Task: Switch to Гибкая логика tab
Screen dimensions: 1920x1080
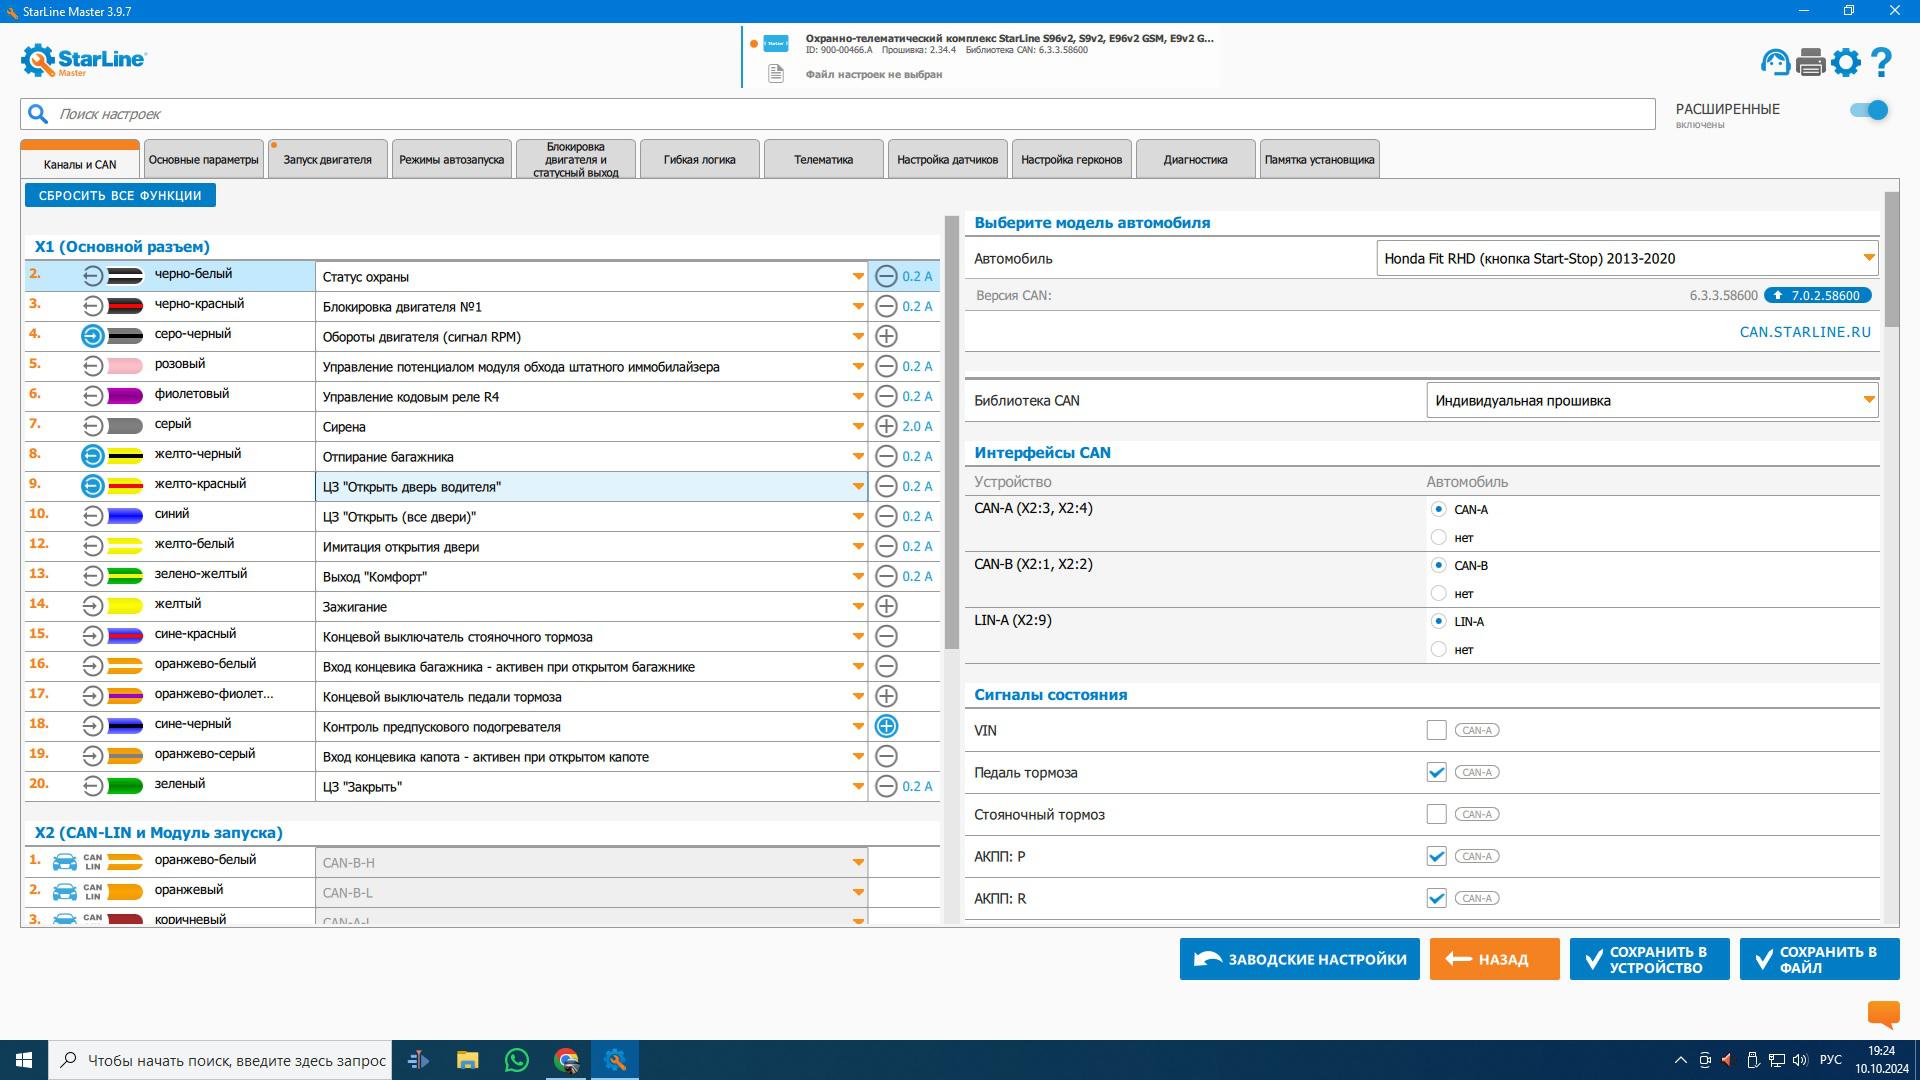Action: click(x=699, y=160)
